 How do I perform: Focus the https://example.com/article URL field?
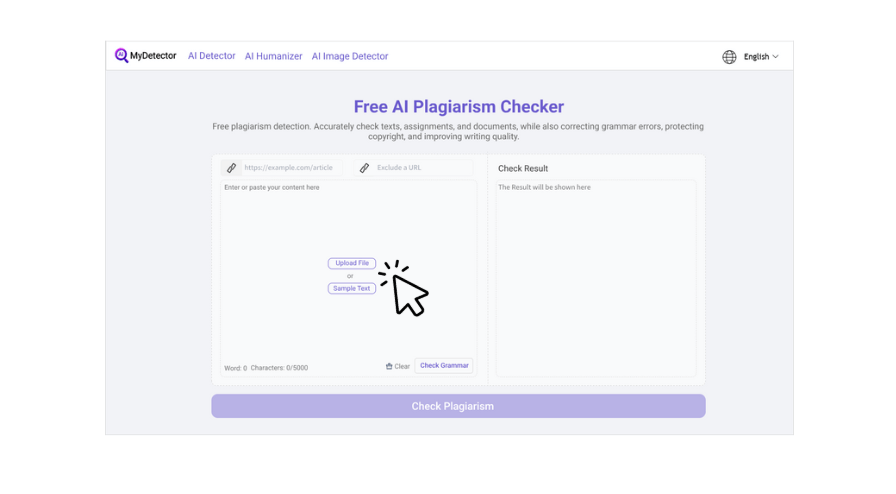pos(290,168)
